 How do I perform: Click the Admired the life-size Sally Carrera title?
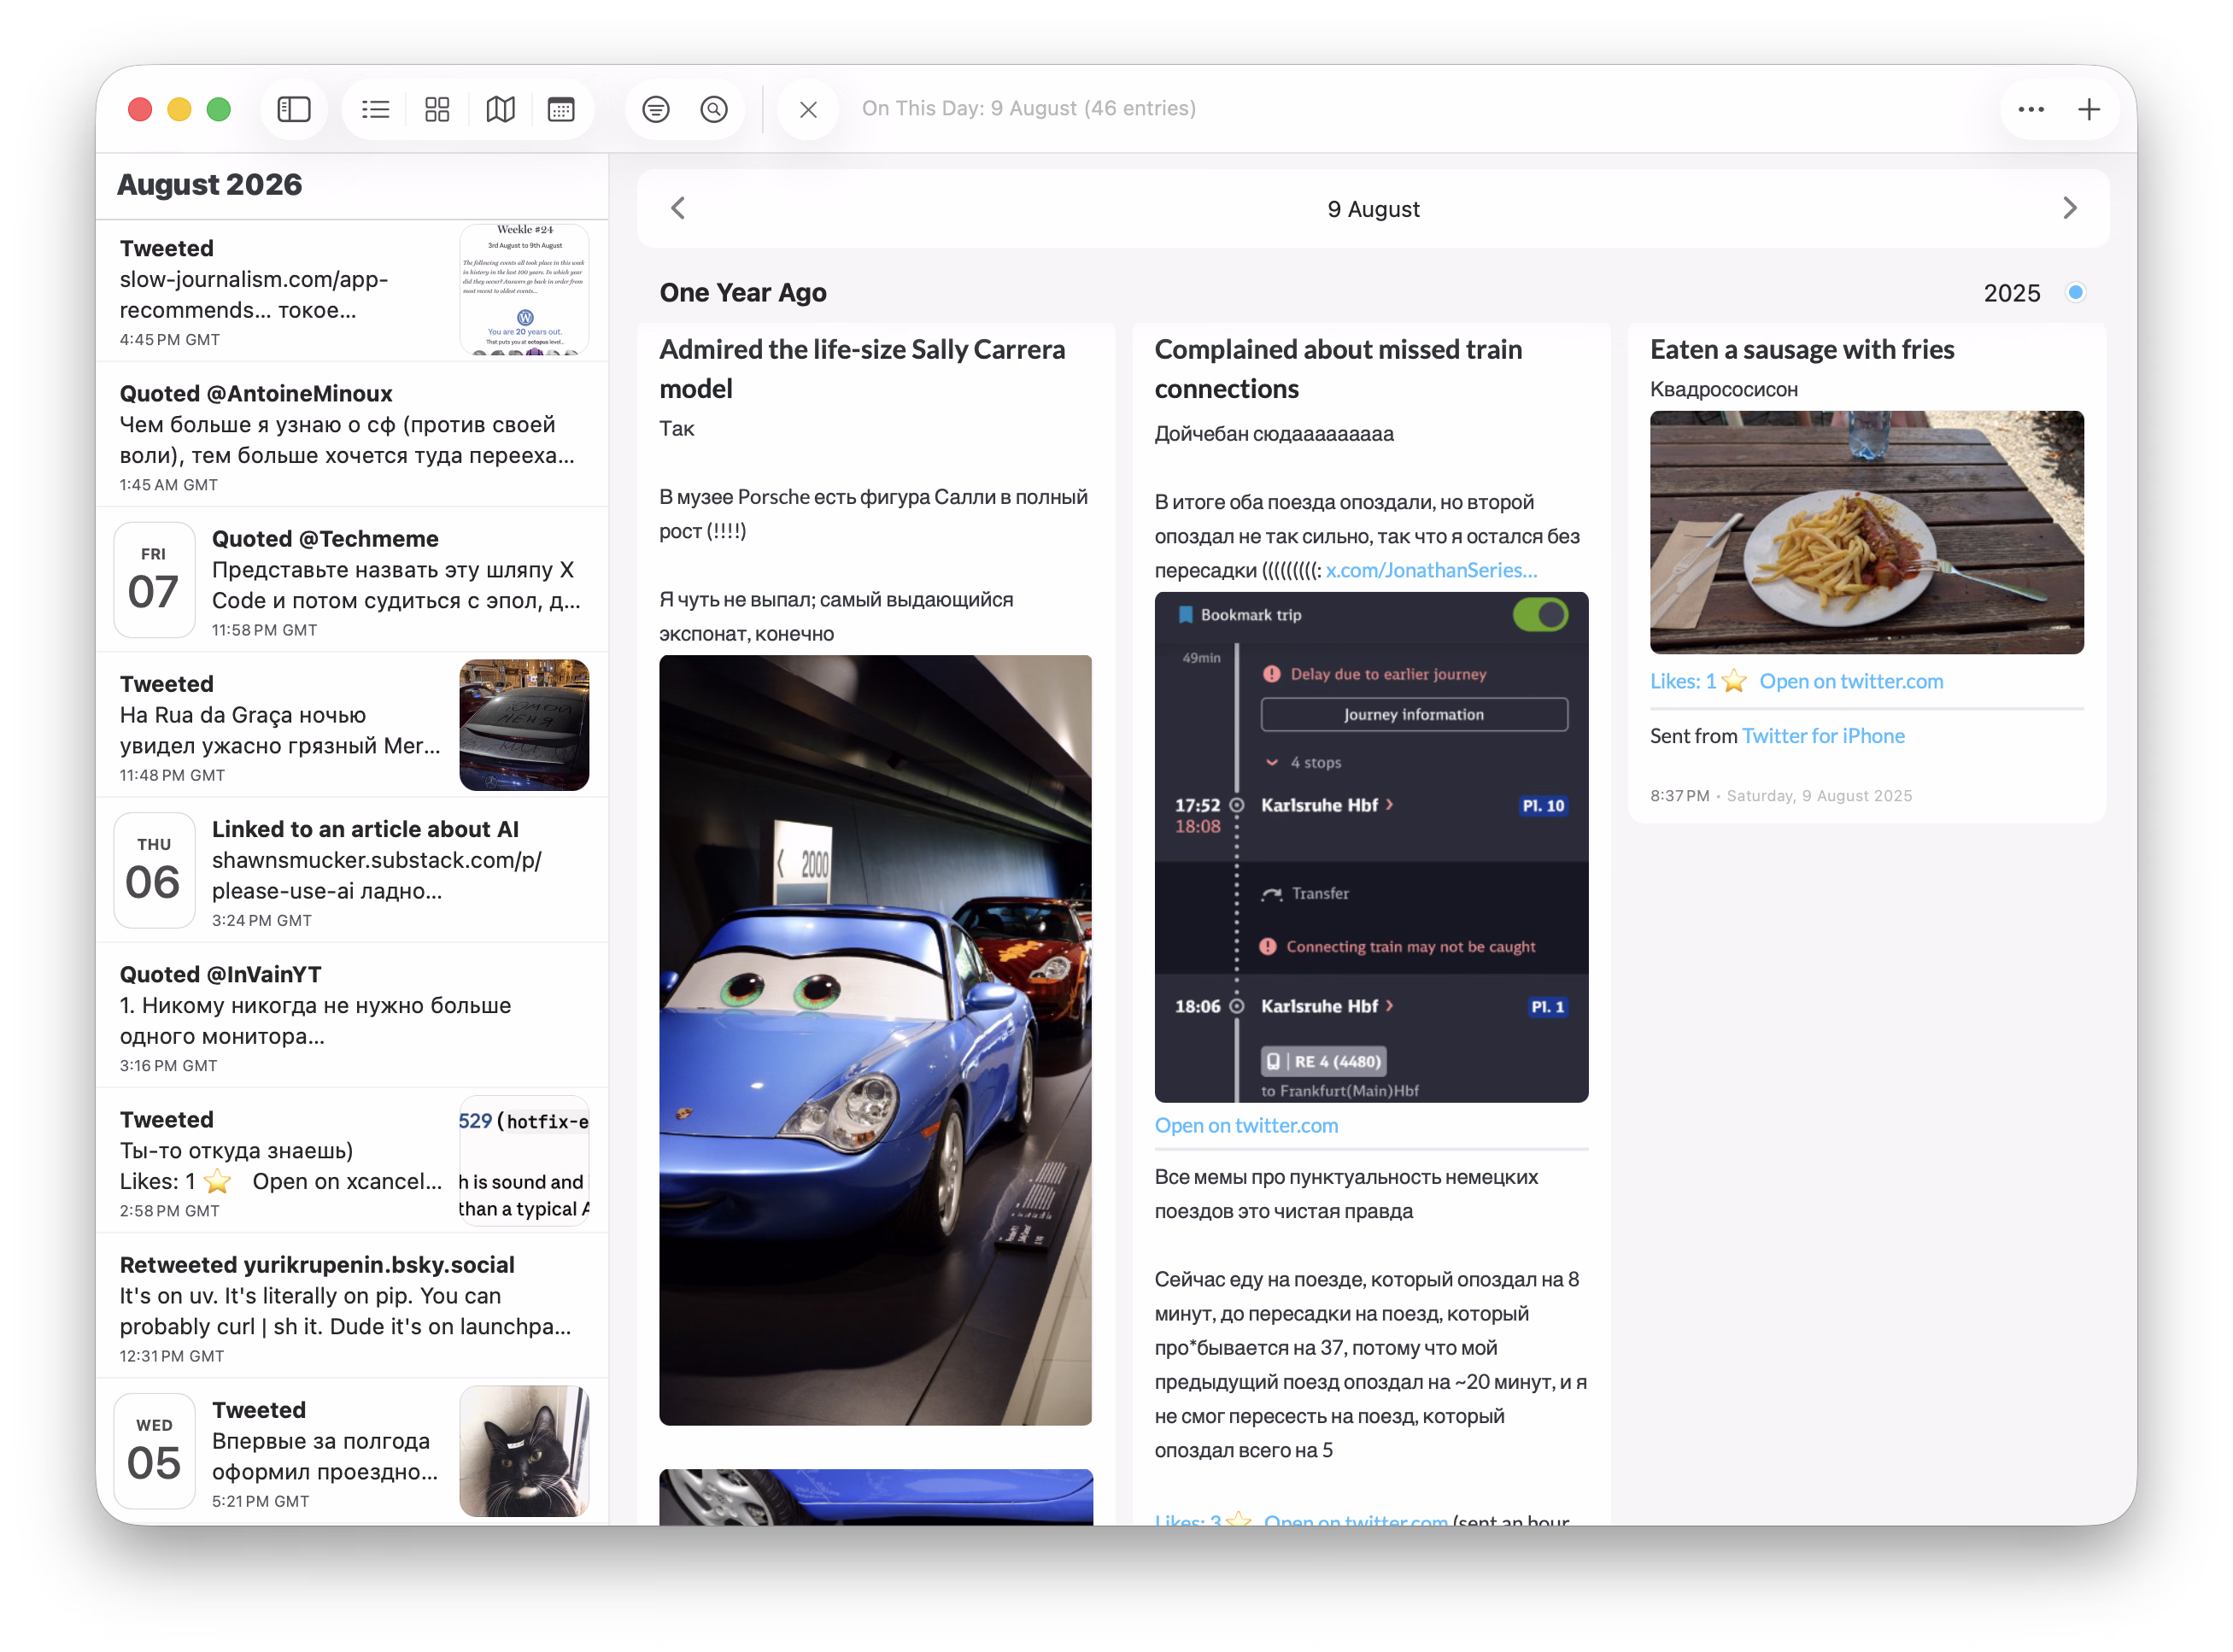(862, 369)
